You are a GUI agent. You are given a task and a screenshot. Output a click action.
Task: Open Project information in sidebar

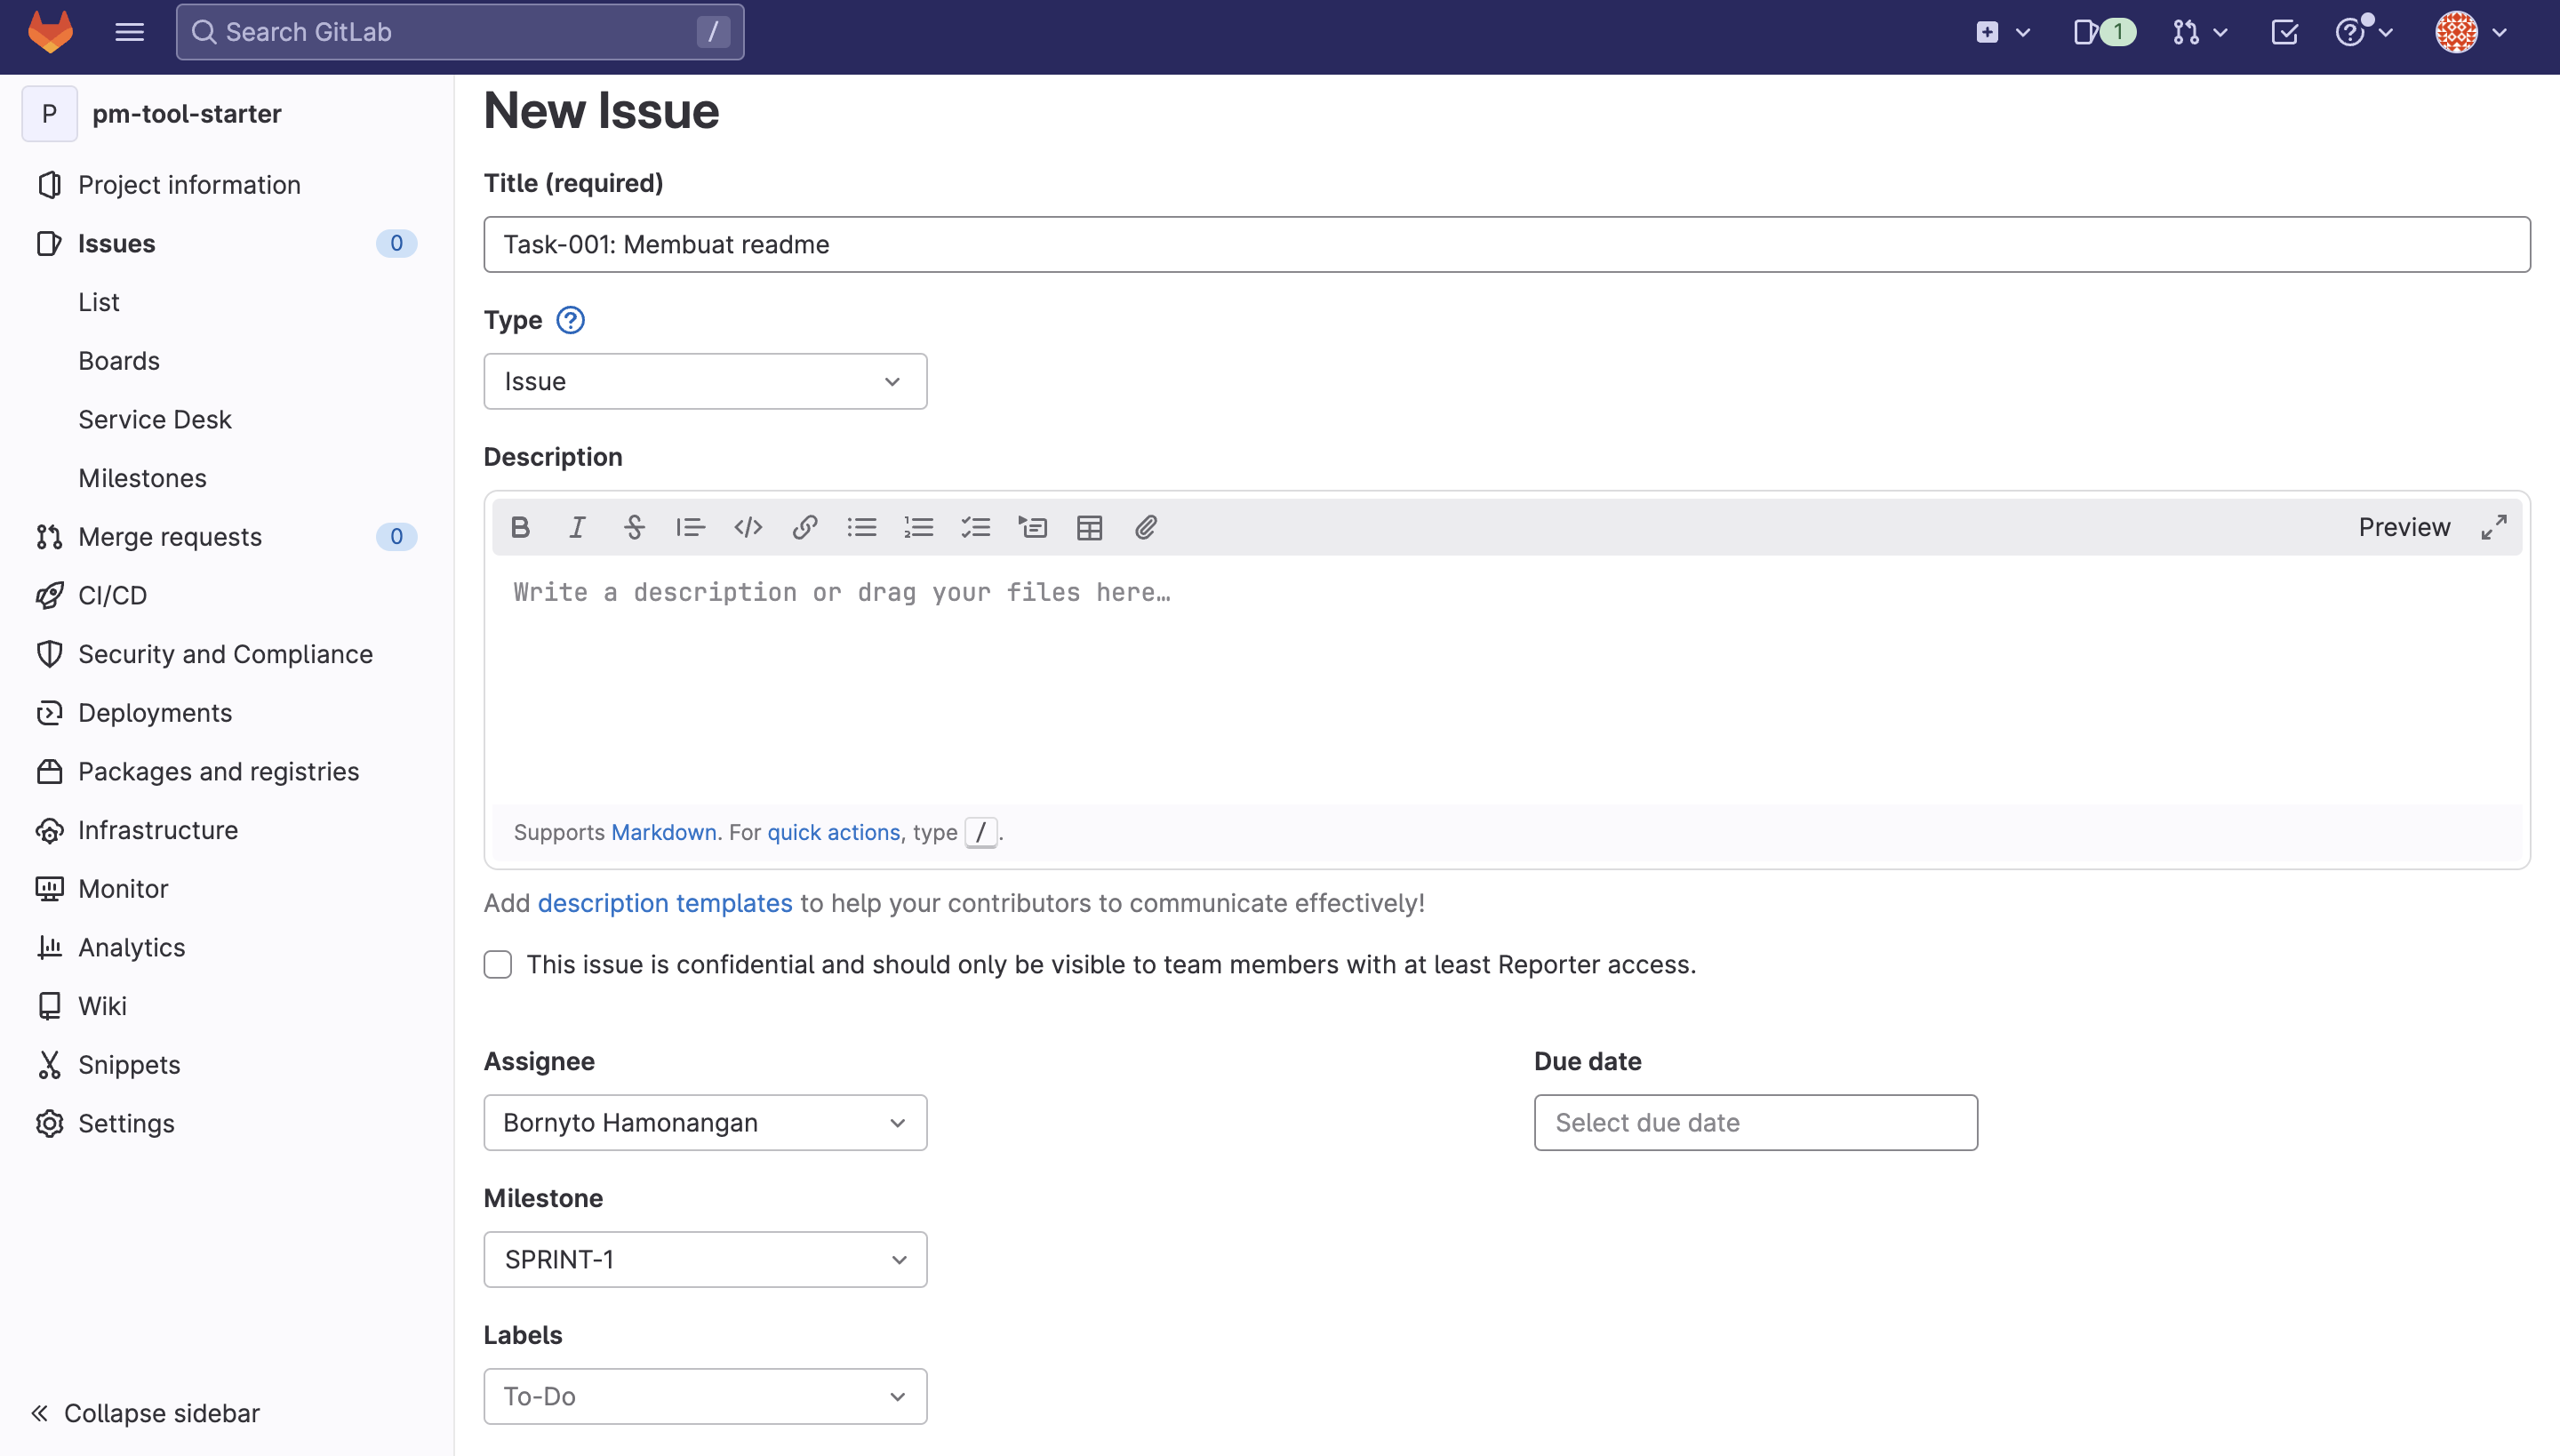click(x=189, y=185)
